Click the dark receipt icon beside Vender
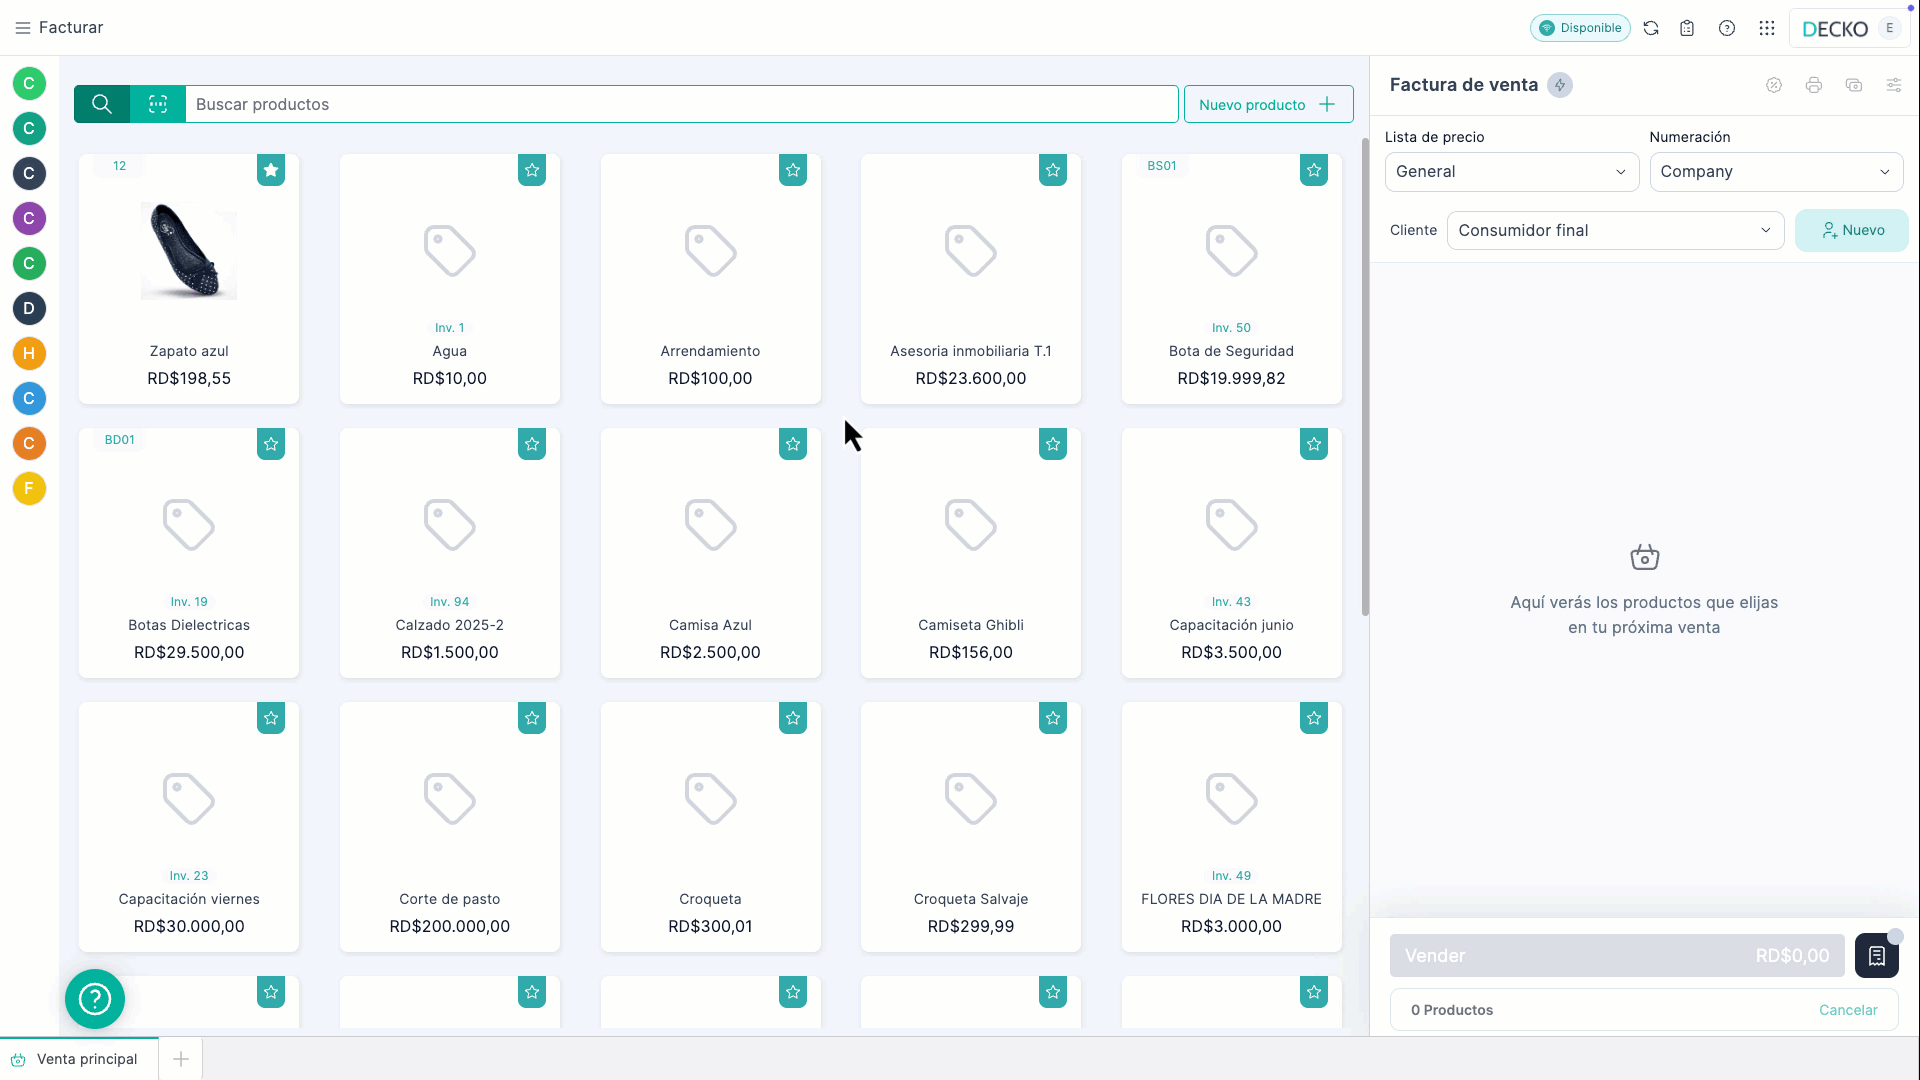The image size is (1920, 1080). (1877, 956)
